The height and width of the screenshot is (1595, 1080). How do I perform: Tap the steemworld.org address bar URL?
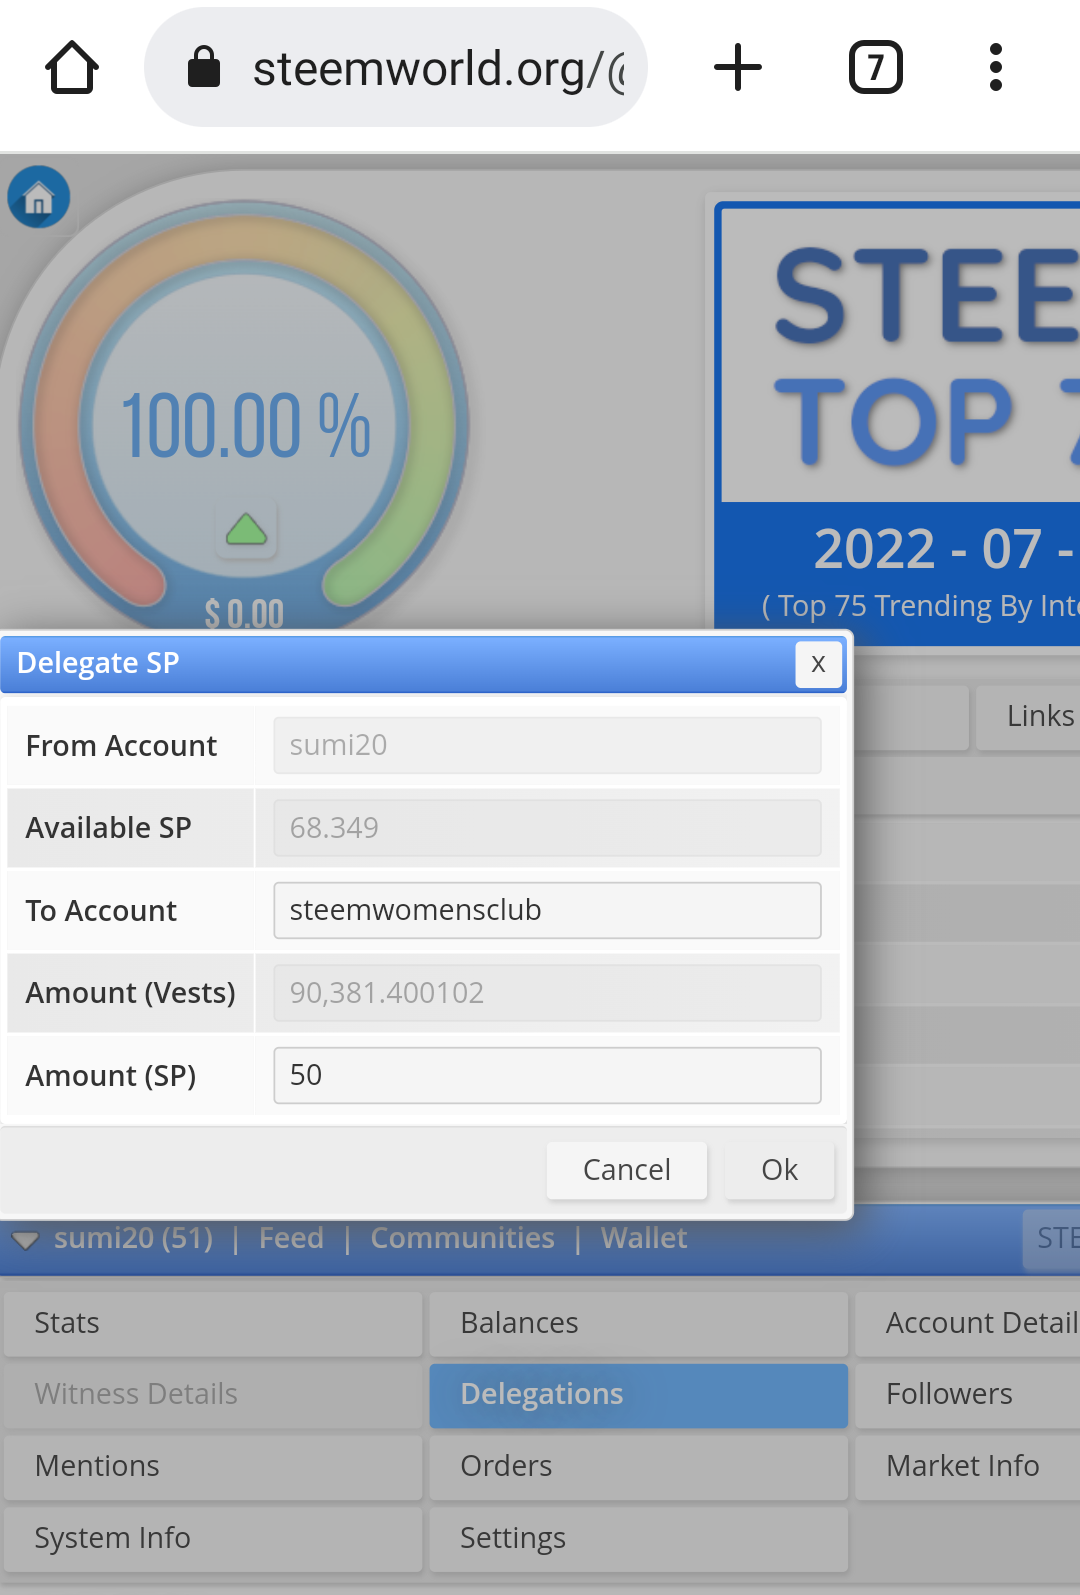440,69
